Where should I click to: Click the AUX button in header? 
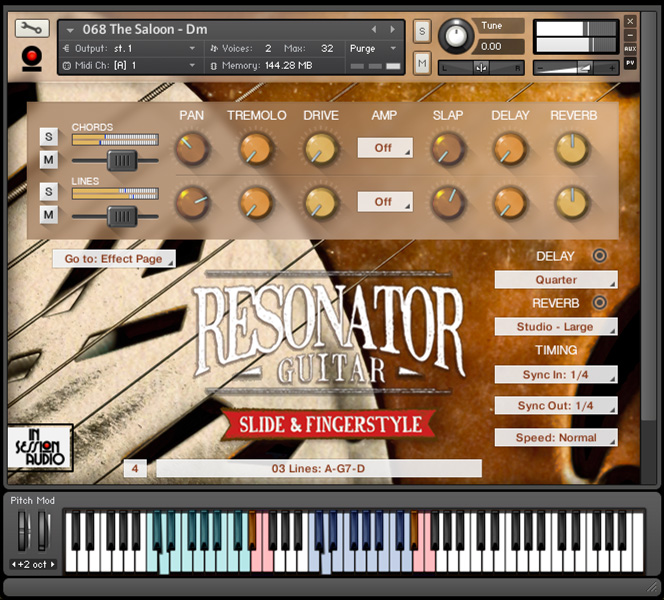(x=630, y=49)
